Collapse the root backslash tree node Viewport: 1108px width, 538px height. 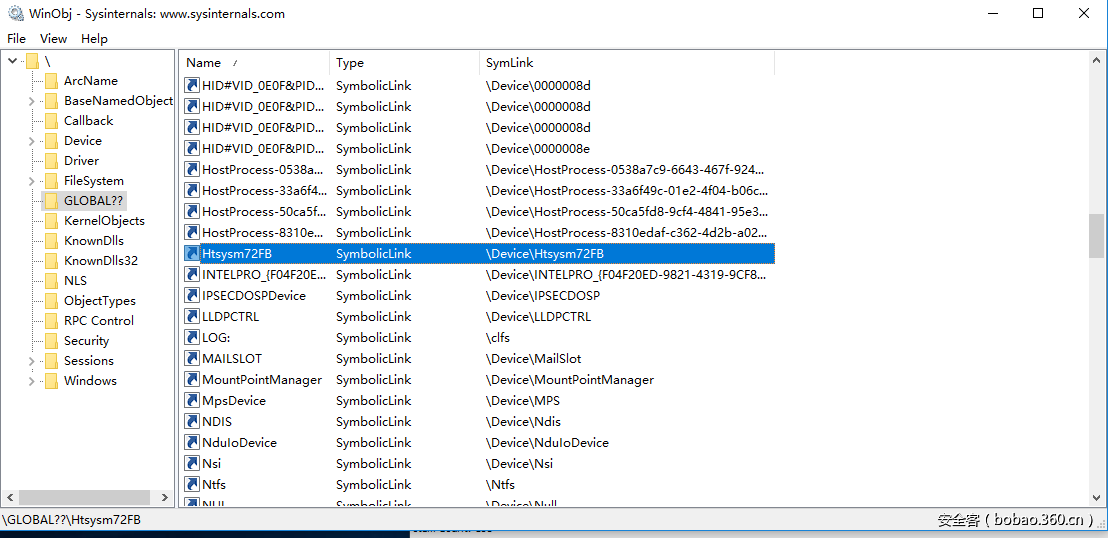[12, 61]
